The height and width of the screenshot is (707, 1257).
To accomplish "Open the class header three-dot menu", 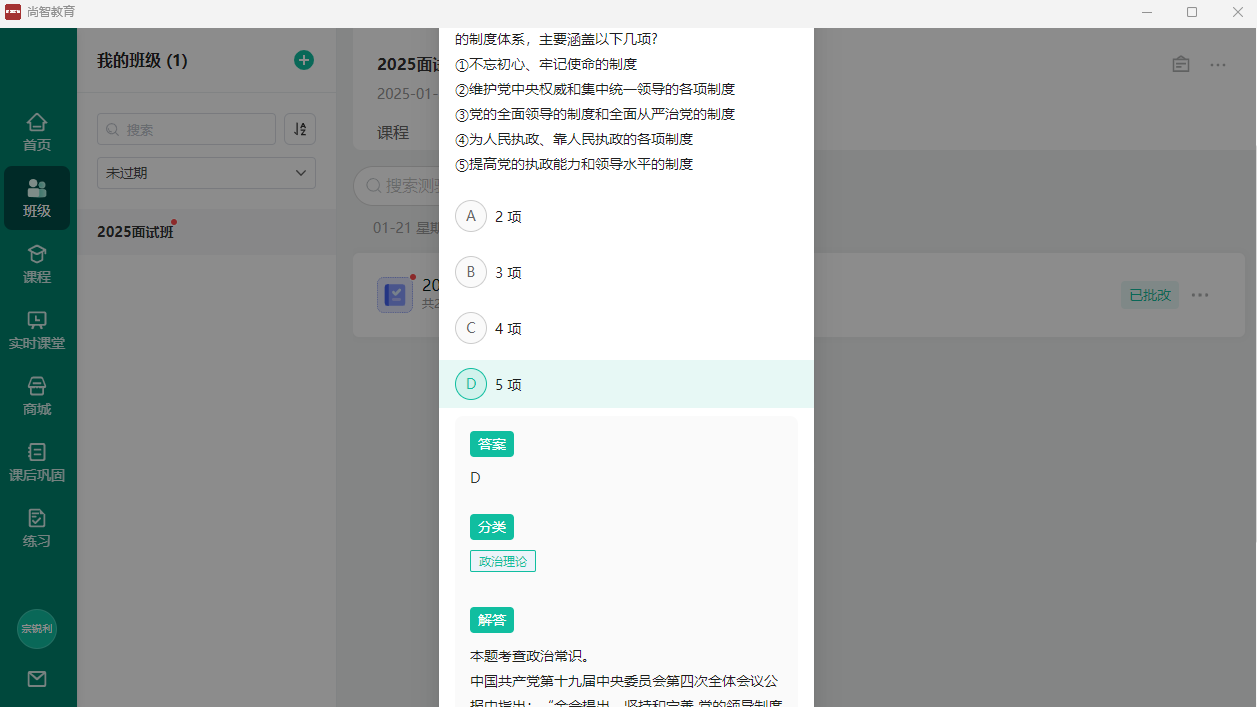I will point(1217,64).
